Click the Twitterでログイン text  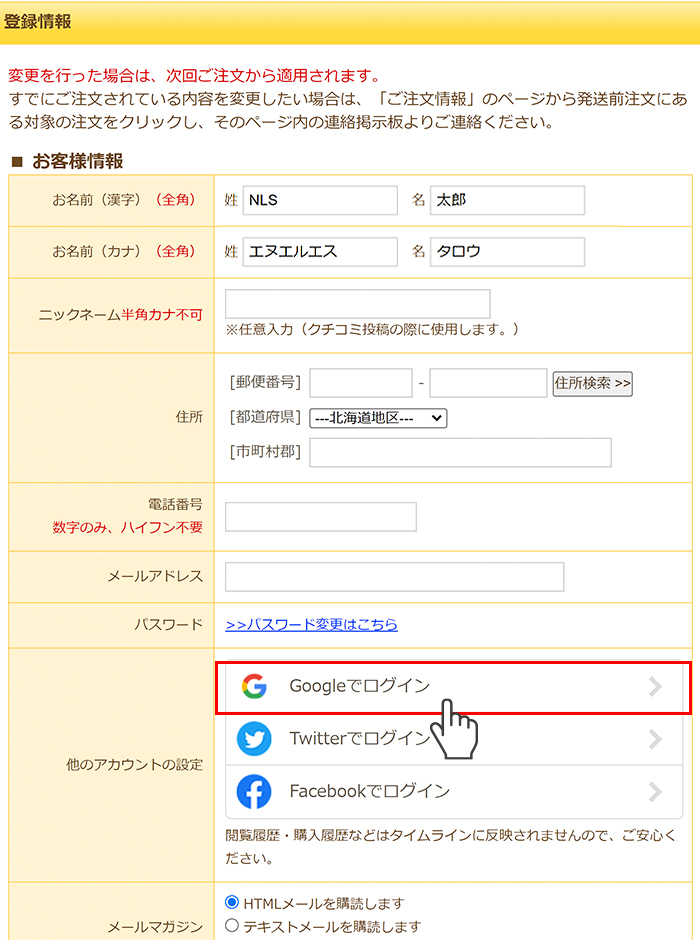(x=360, y=739)
